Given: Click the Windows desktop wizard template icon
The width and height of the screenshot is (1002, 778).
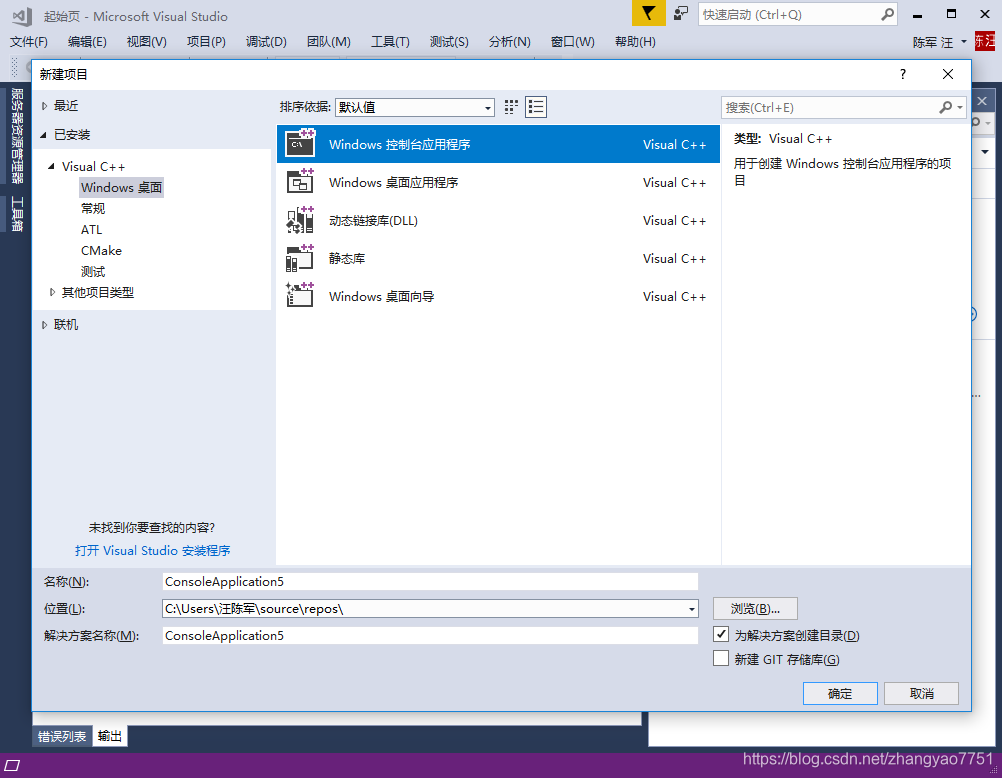Looking at the screenshot, I should [300, 295].
